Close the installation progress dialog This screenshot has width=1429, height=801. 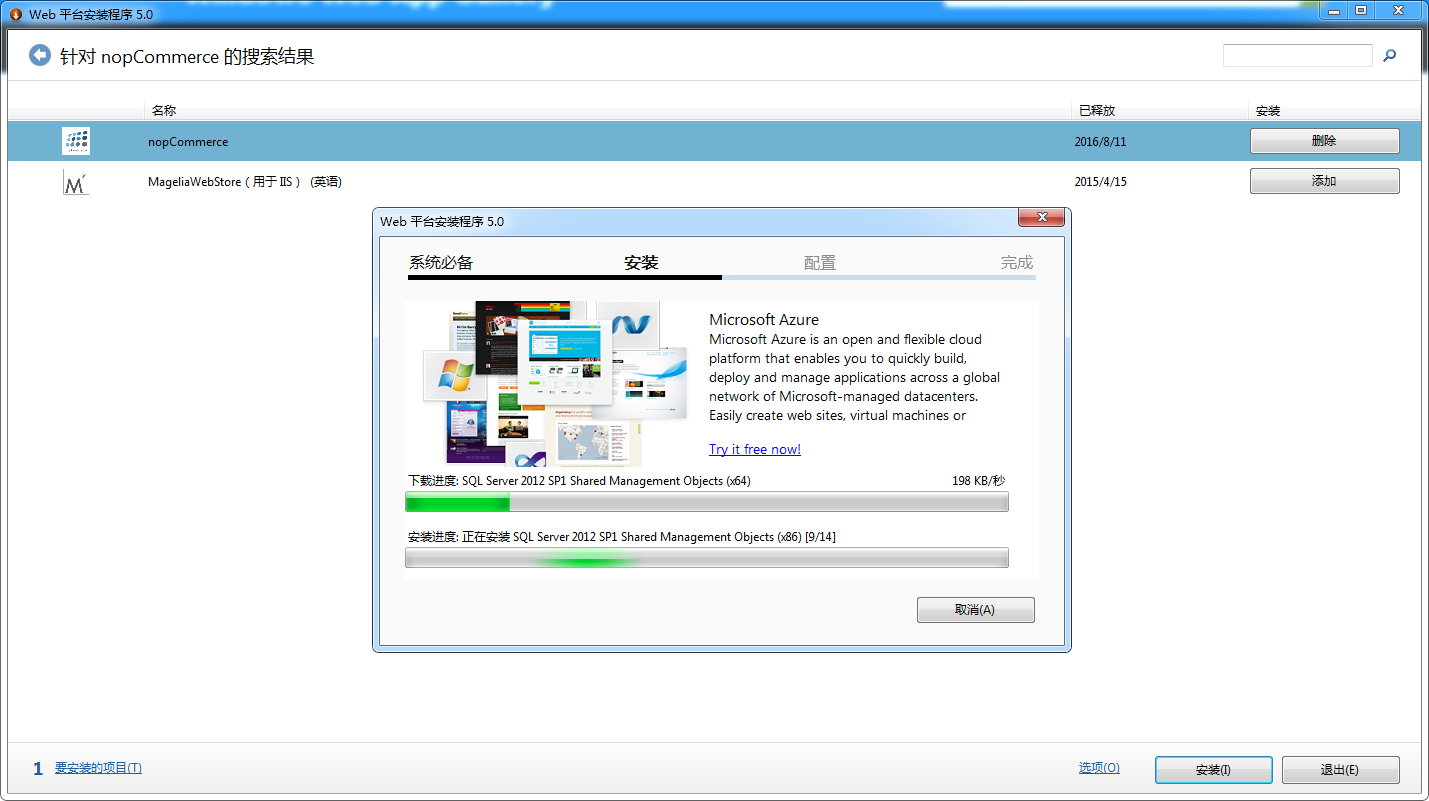(x=1040, y=218)
